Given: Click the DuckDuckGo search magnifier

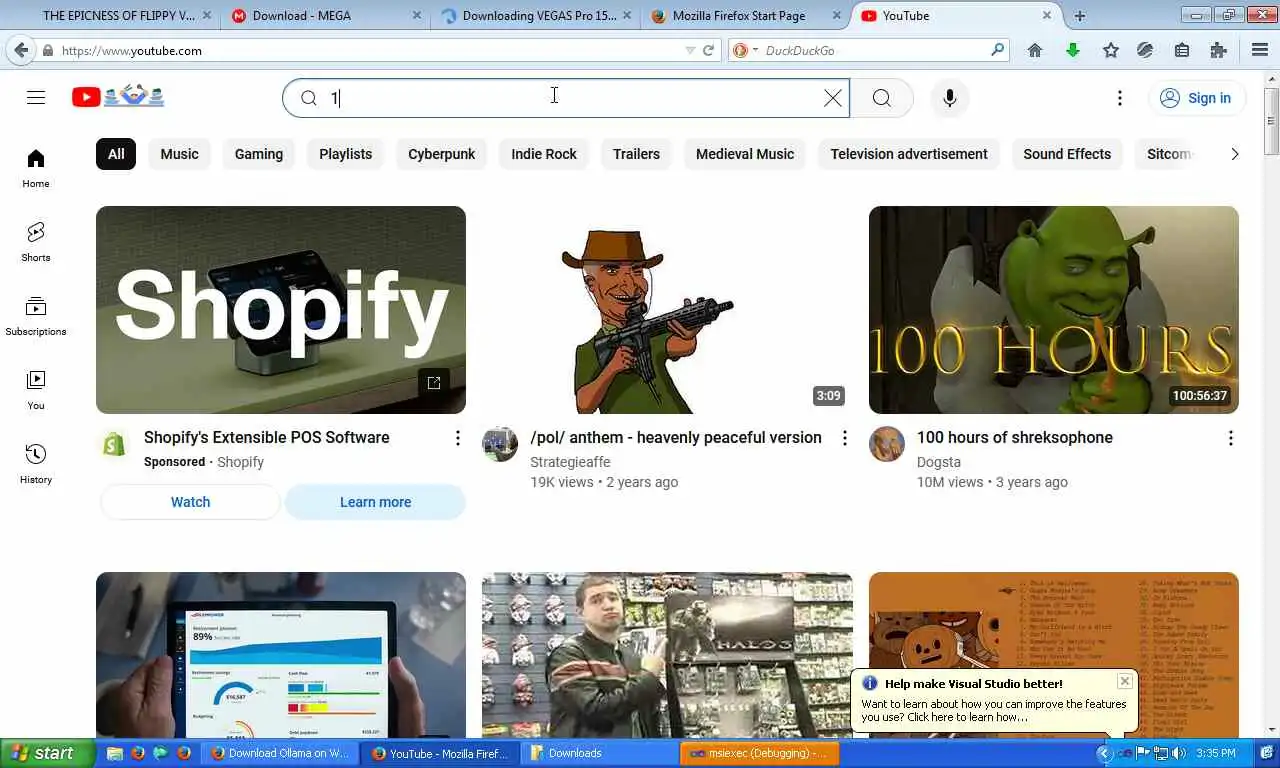Looking at the screenshot, I should click(x=997, y=50).
